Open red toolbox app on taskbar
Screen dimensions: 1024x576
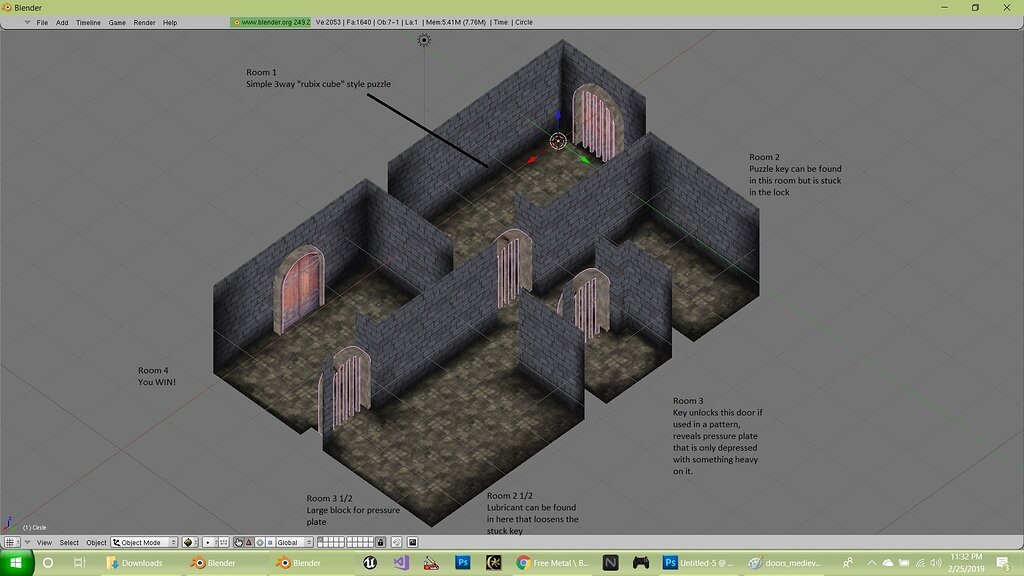tap(432, 562)
